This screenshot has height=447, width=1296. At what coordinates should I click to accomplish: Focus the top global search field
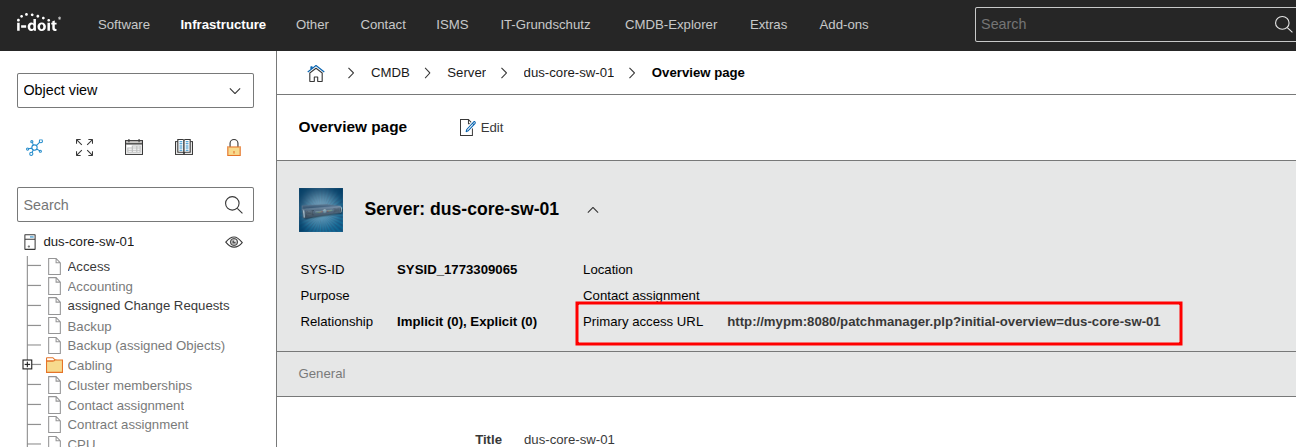(x=1124, y=24)
